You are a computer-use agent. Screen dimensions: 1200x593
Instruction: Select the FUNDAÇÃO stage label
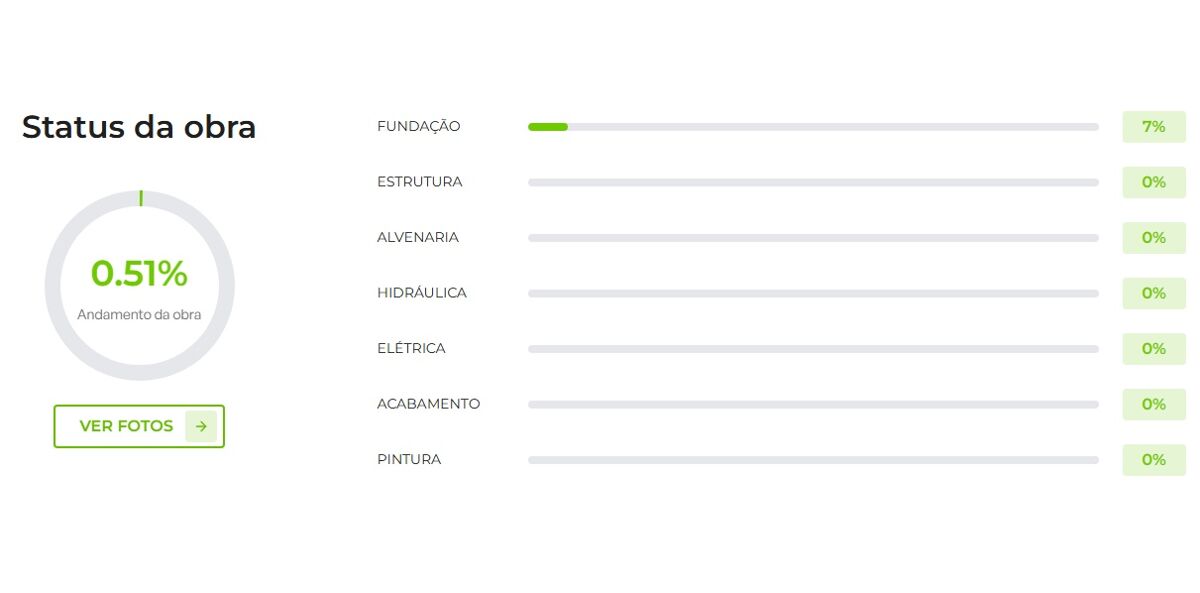pyautogui.click(x=418, y=127)
